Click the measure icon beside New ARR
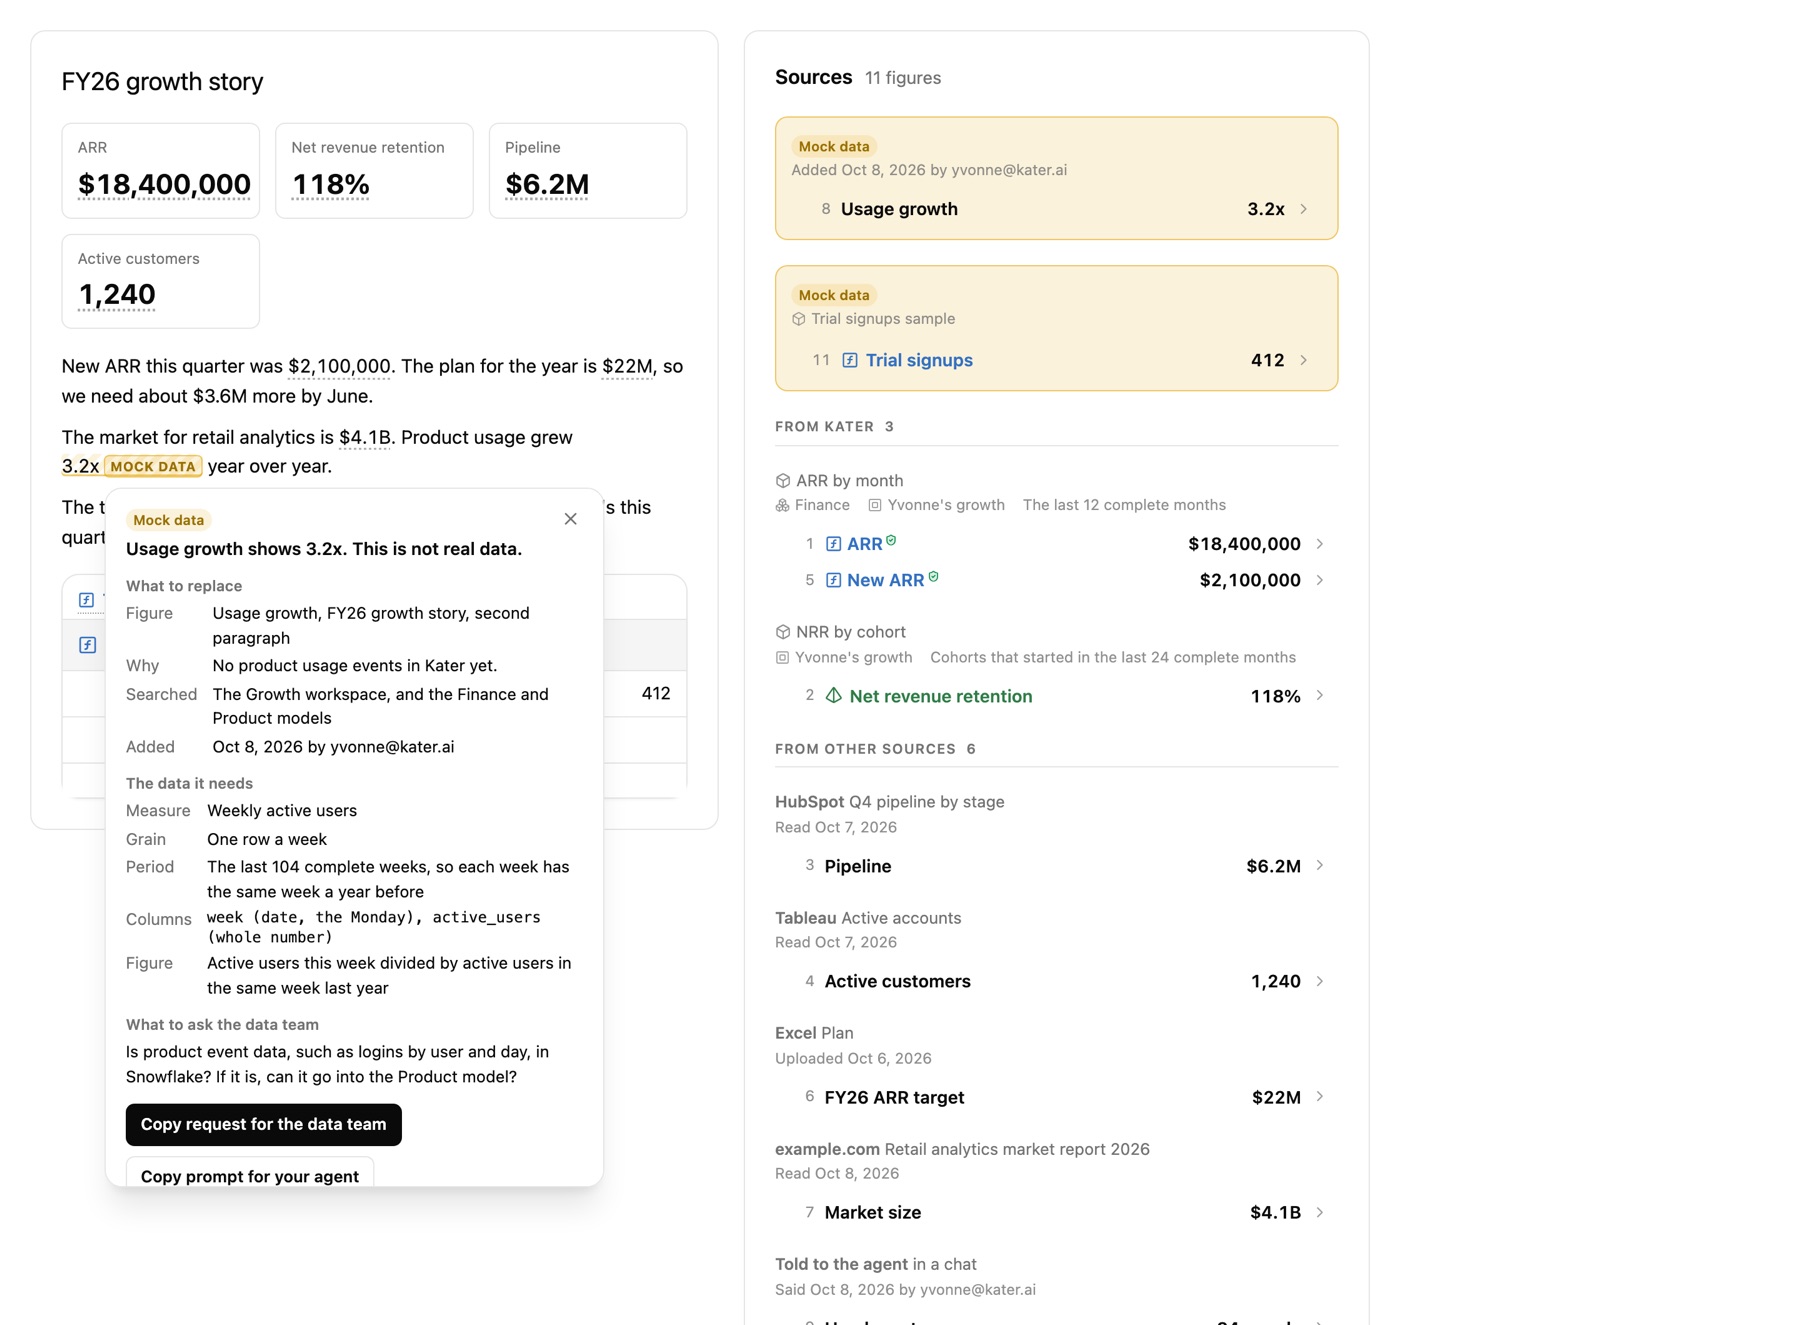Screen dimensions: 1800x1325 pyautogui.click(x=833, y=580)
